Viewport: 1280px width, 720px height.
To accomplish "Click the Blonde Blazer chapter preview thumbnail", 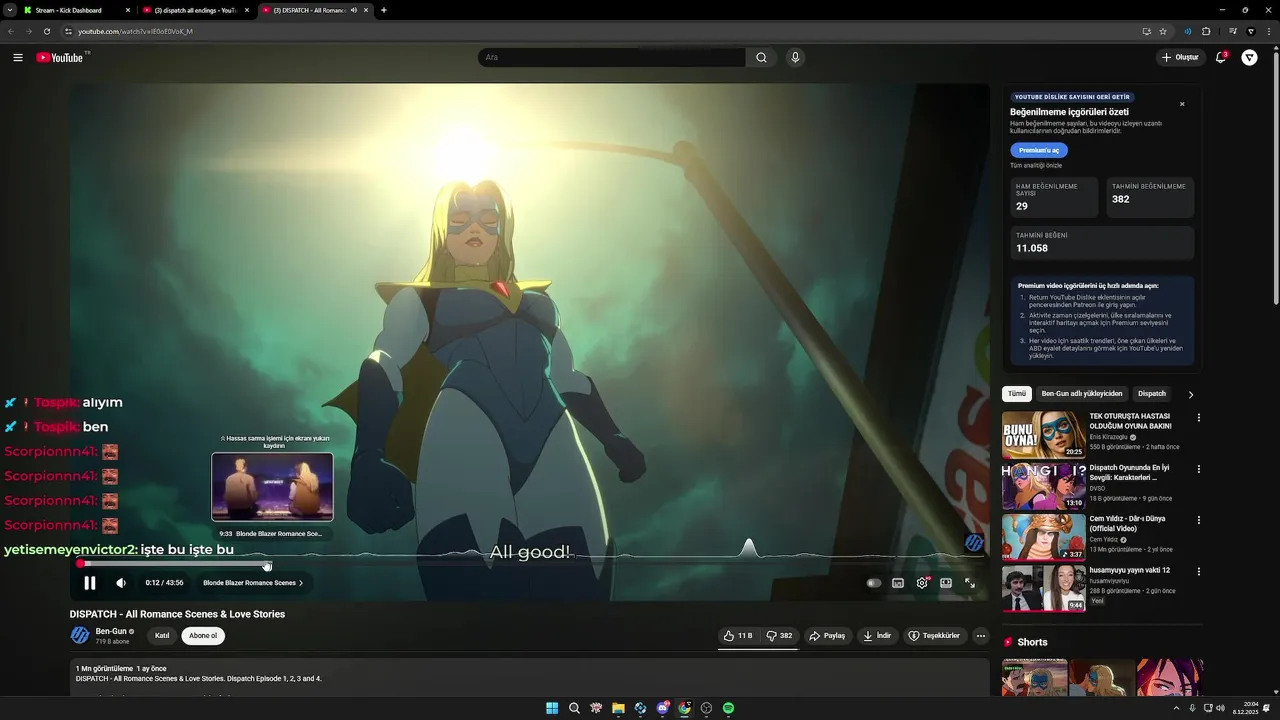I will tap(272, 487).
